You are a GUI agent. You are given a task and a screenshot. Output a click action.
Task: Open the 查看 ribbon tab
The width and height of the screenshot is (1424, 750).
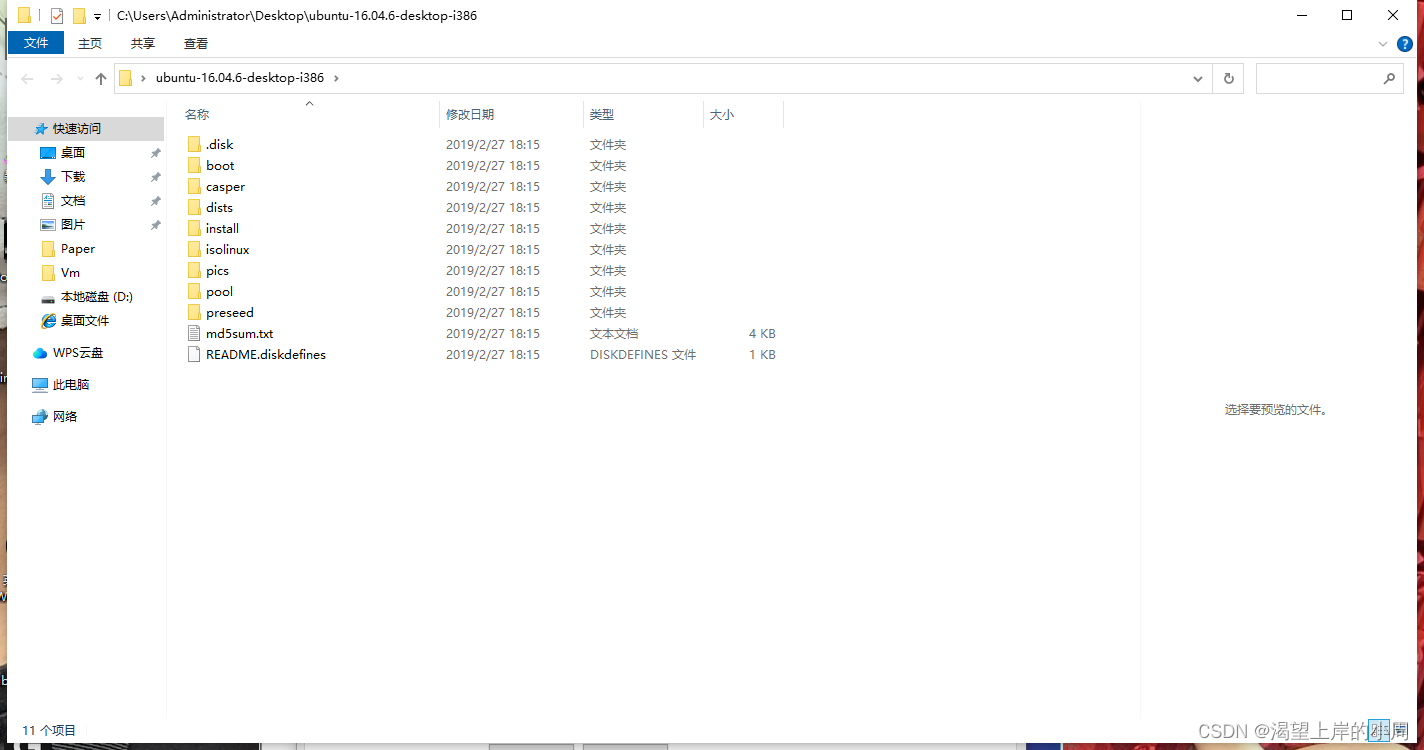tap(196, 43)
